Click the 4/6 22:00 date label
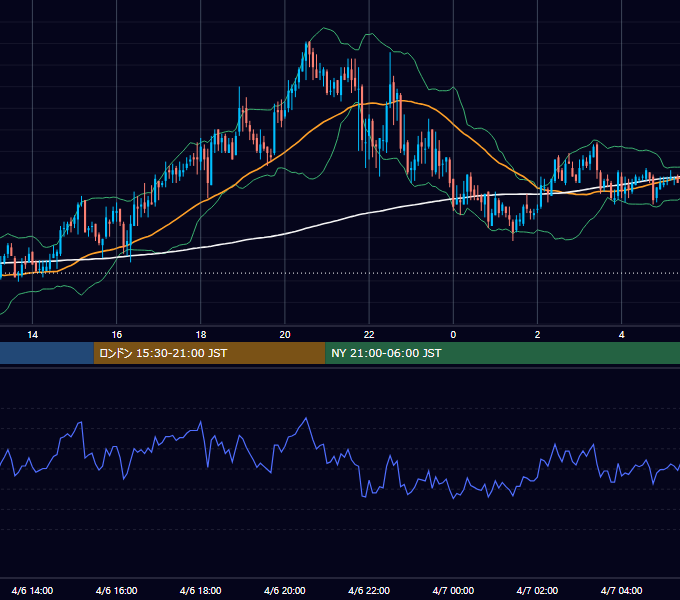 [x=369, y=590]
